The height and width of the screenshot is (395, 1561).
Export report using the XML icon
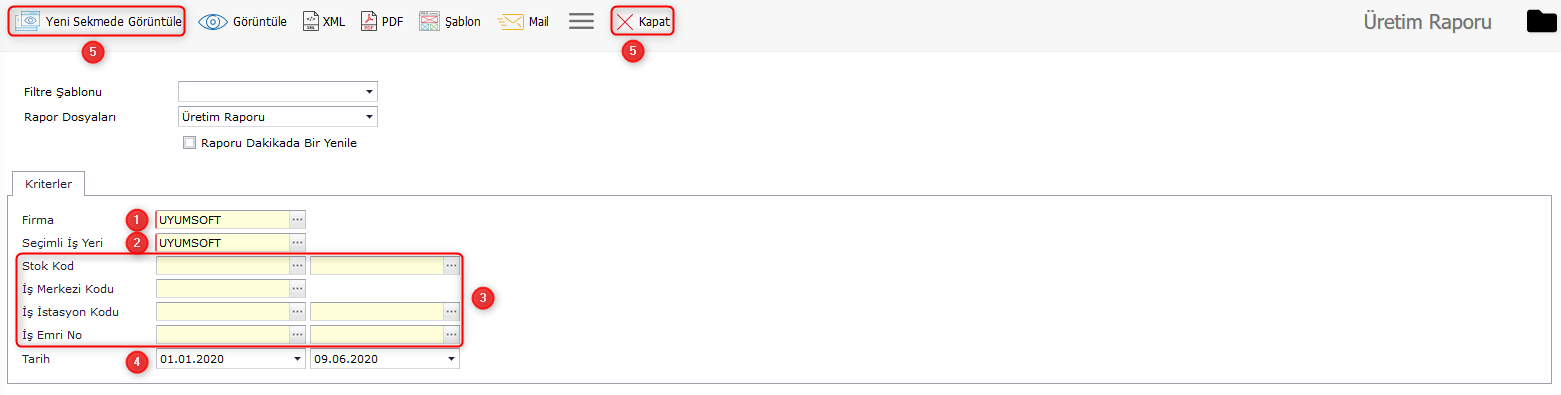pyautogui.click(x=311, y=21)
